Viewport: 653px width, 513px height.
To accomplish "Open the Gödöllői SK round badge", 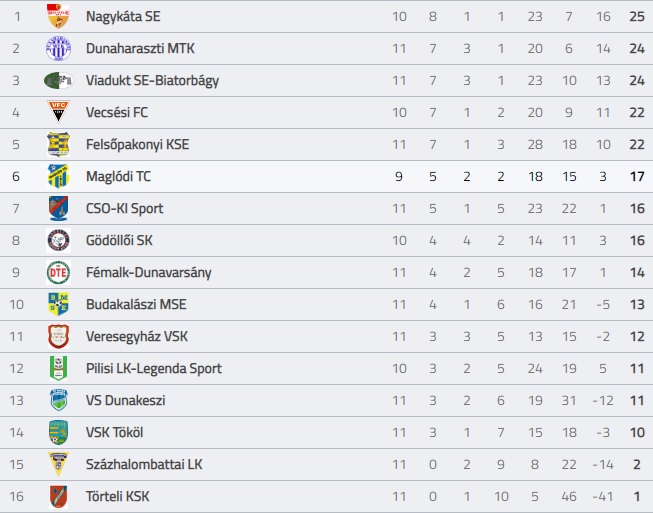I will [58, 240].
